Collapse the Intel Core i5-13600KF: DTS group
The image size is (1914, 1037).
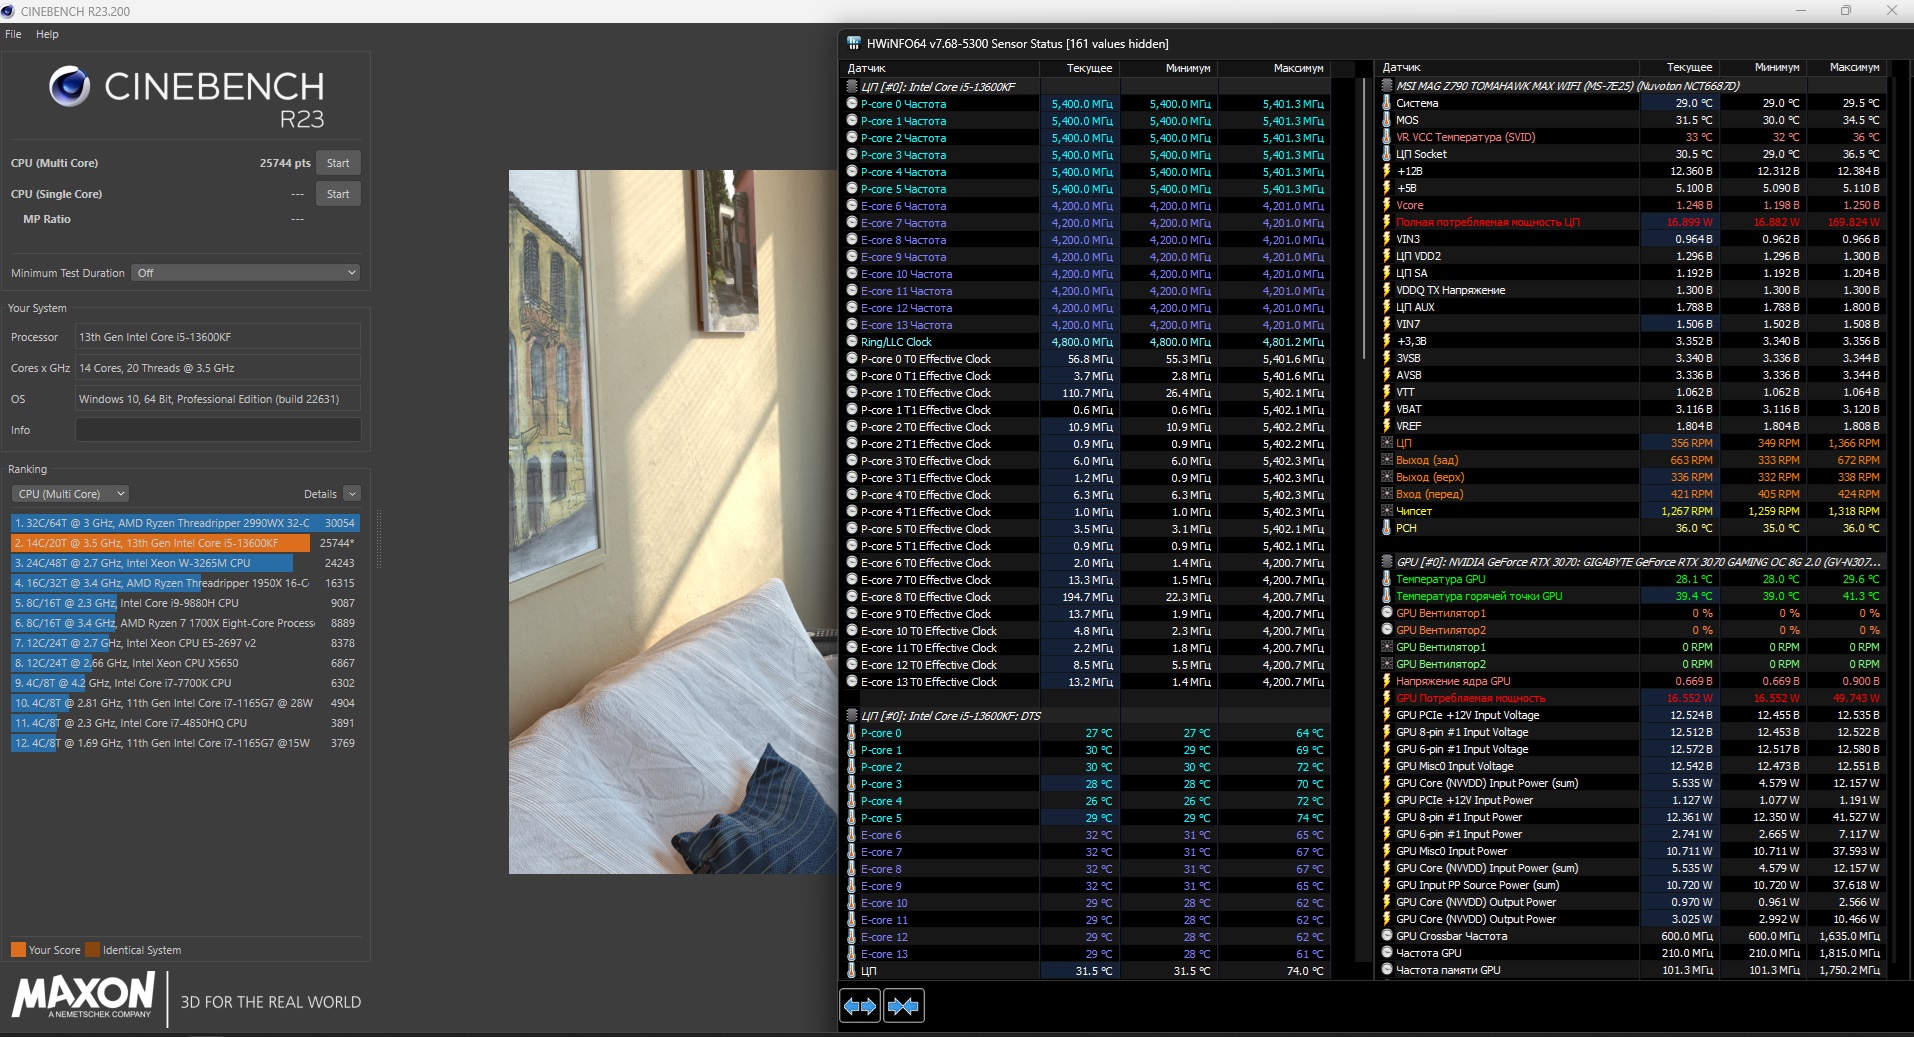pos(852,716)
